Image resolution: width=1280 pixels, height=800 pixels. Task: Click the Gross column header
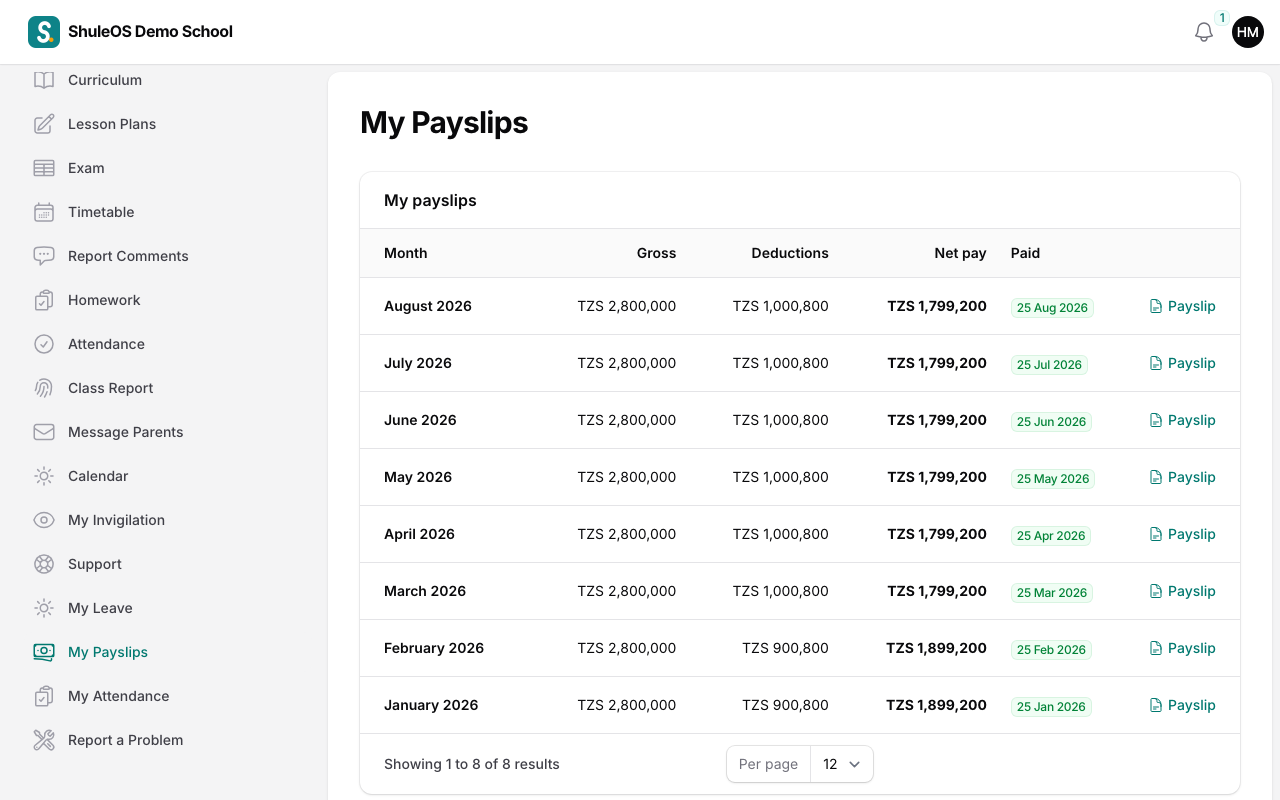(x=656, y=253)
